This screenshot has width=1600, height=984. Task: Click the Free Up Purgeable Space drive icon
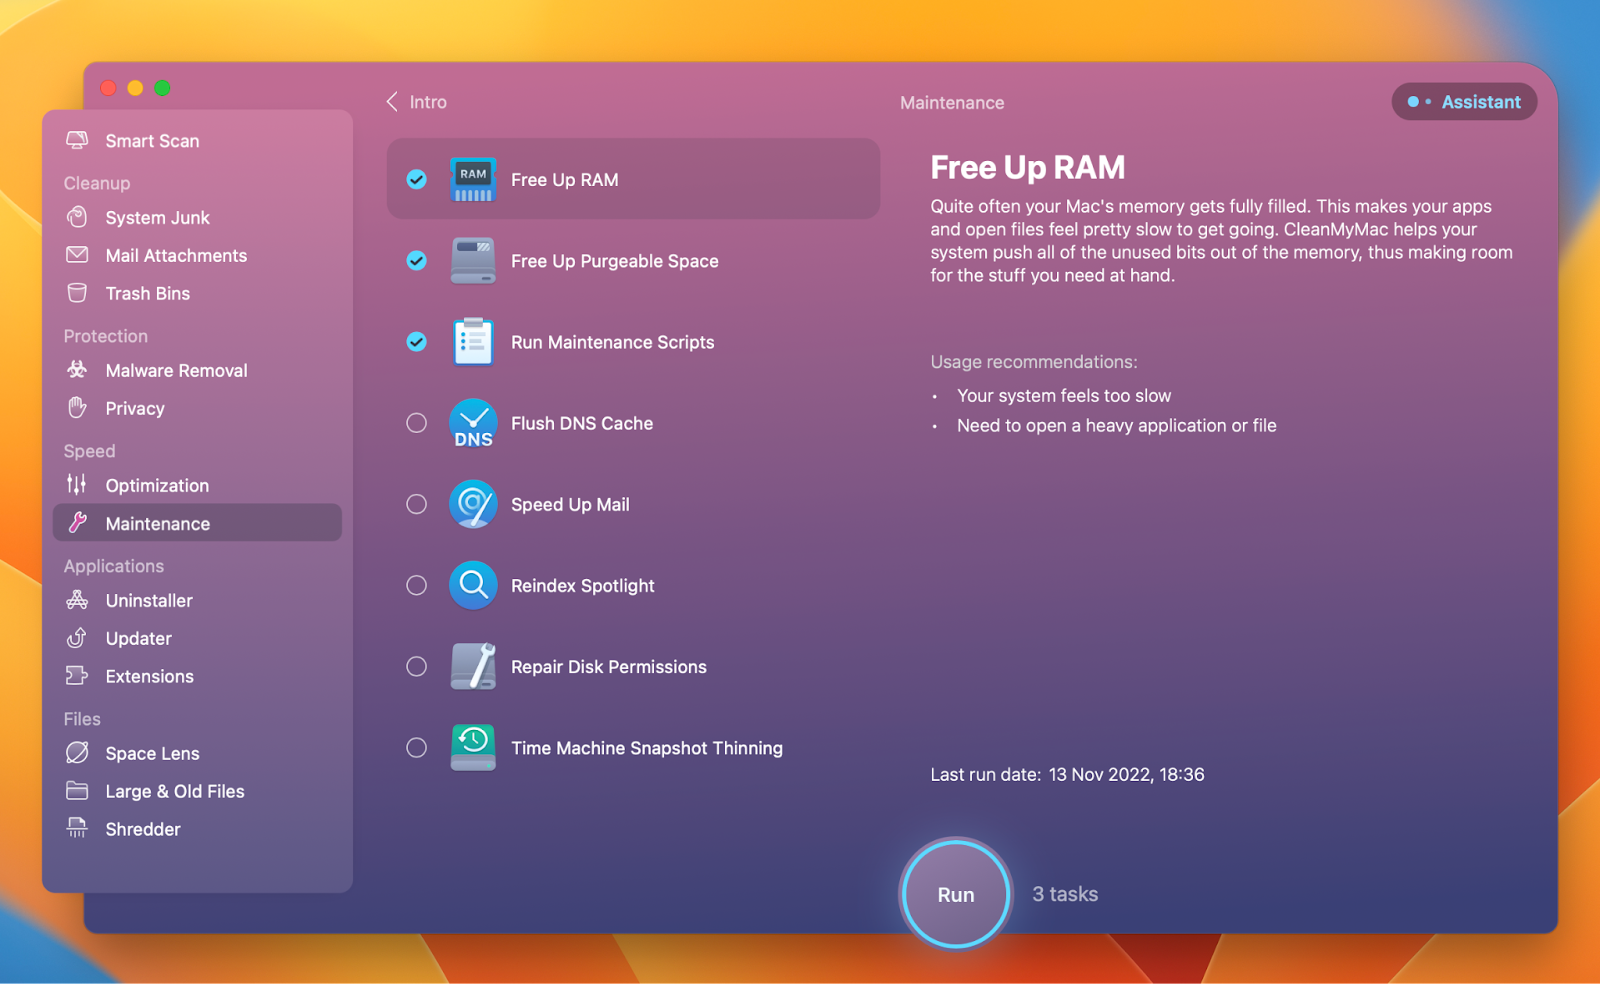473,261
